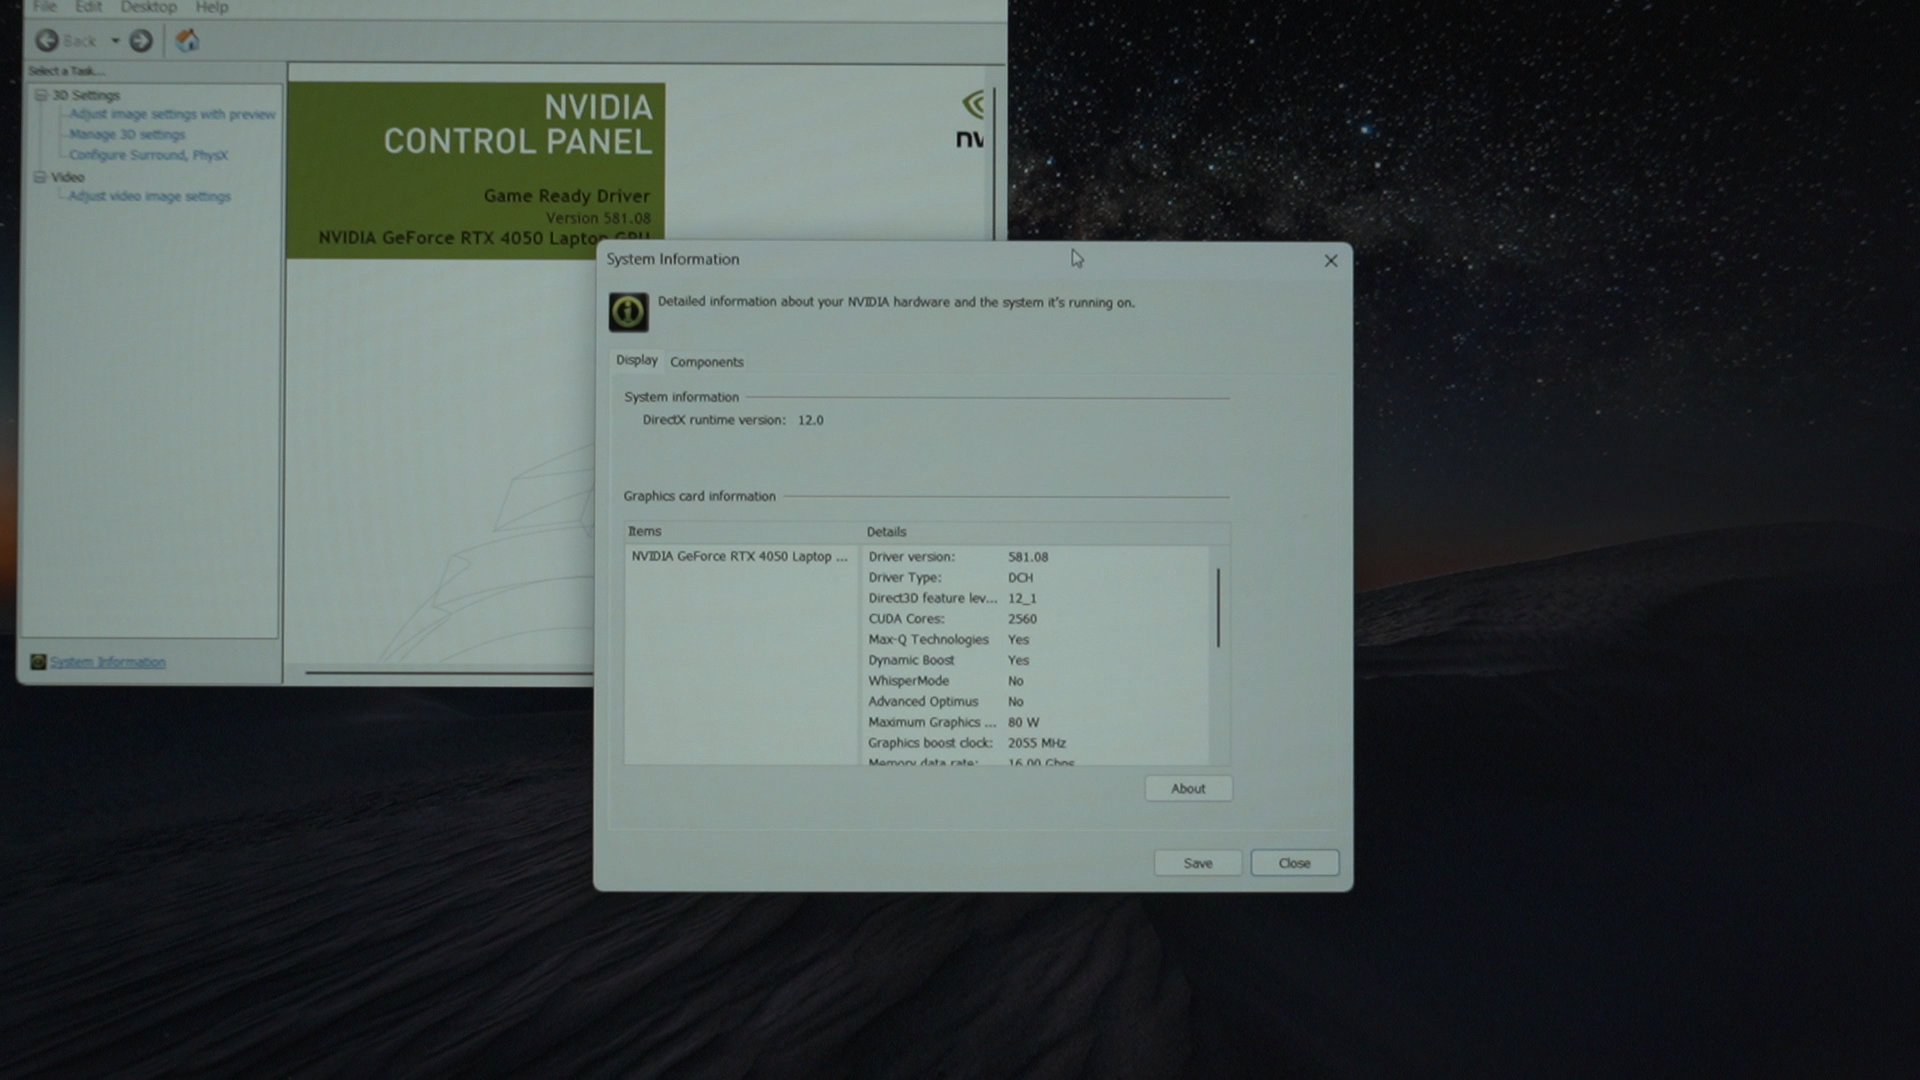Open the Back history dropdown arrow
1920x1080 pixels.
point(116,41)
